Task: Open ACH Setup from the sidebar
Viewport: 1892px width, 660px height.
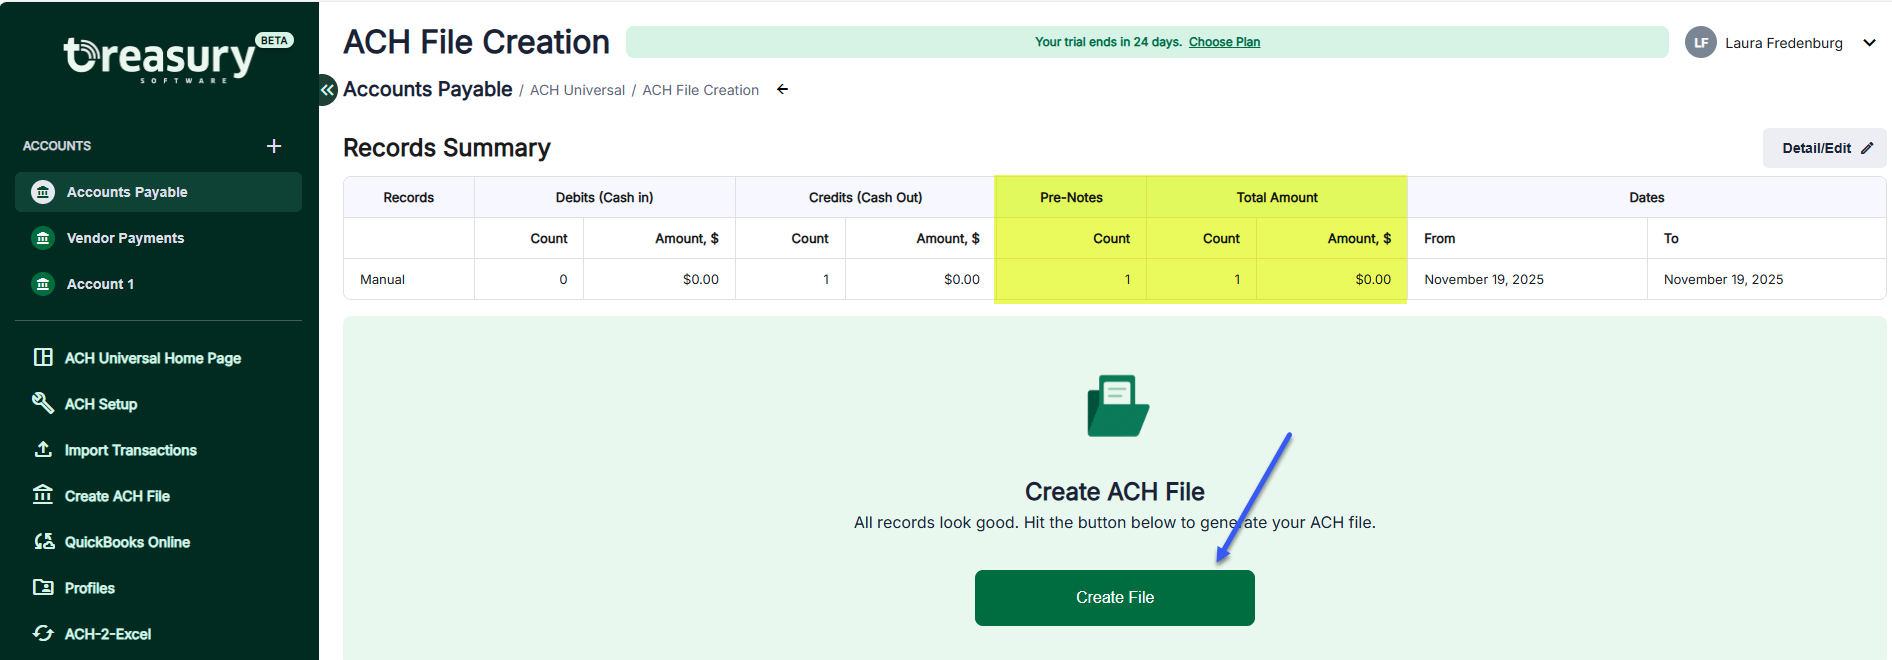Action: click(x=100, y=404)
